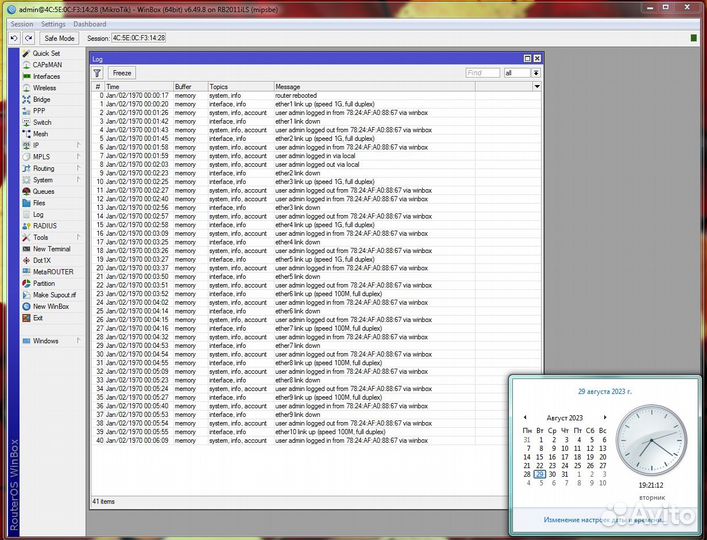Toggle Safe Mode button
Screen dimensions: 707x540
coord(59,38)
